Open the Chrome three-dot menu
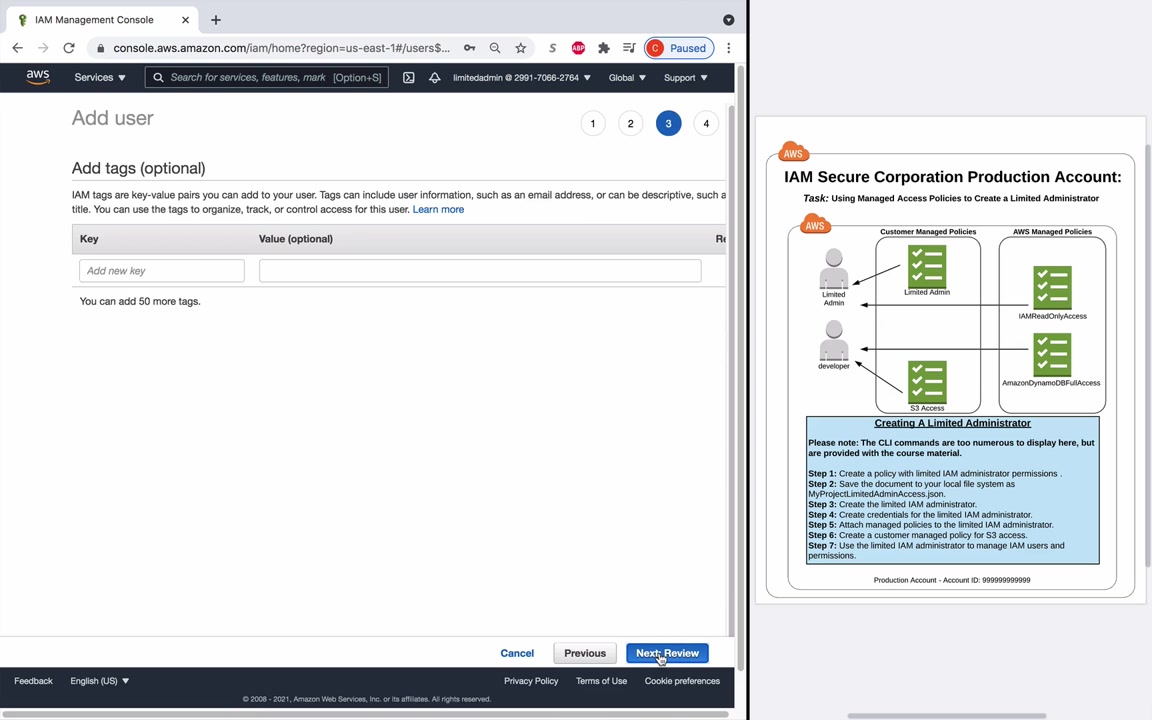This screenshot has height=720, width=1152. point(729,48)
